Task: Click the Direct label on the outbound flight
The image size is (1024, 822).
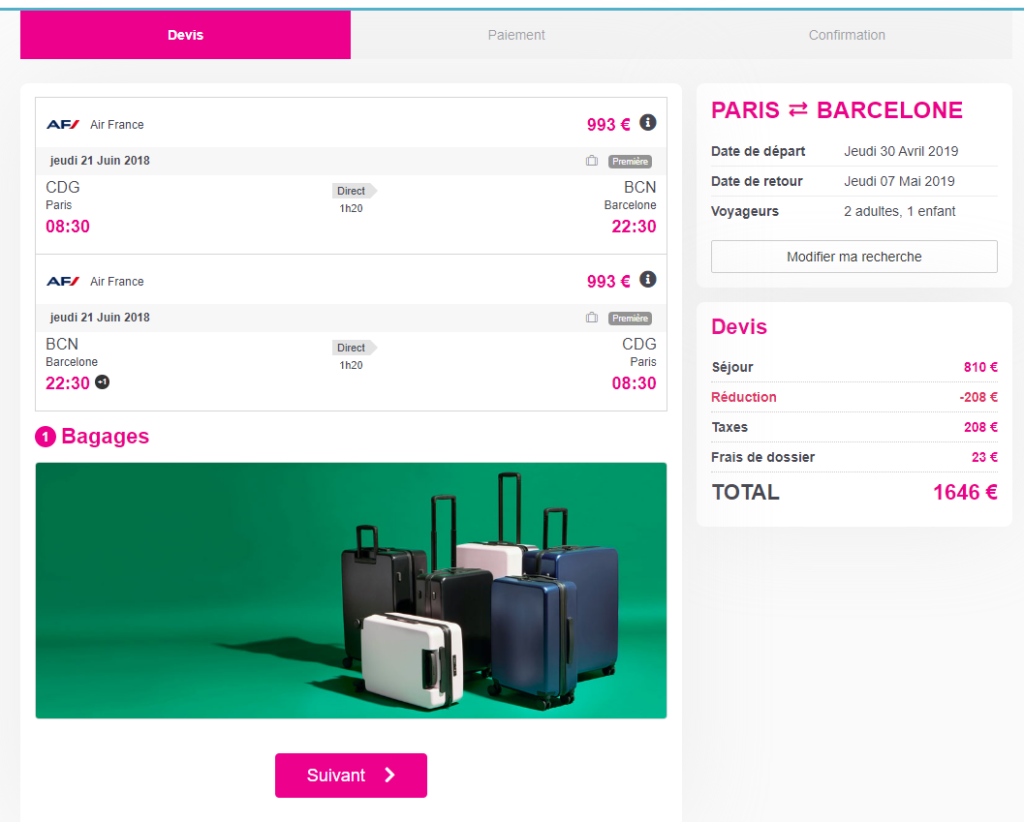Action: pyautogui.click(x=352, y=191)
